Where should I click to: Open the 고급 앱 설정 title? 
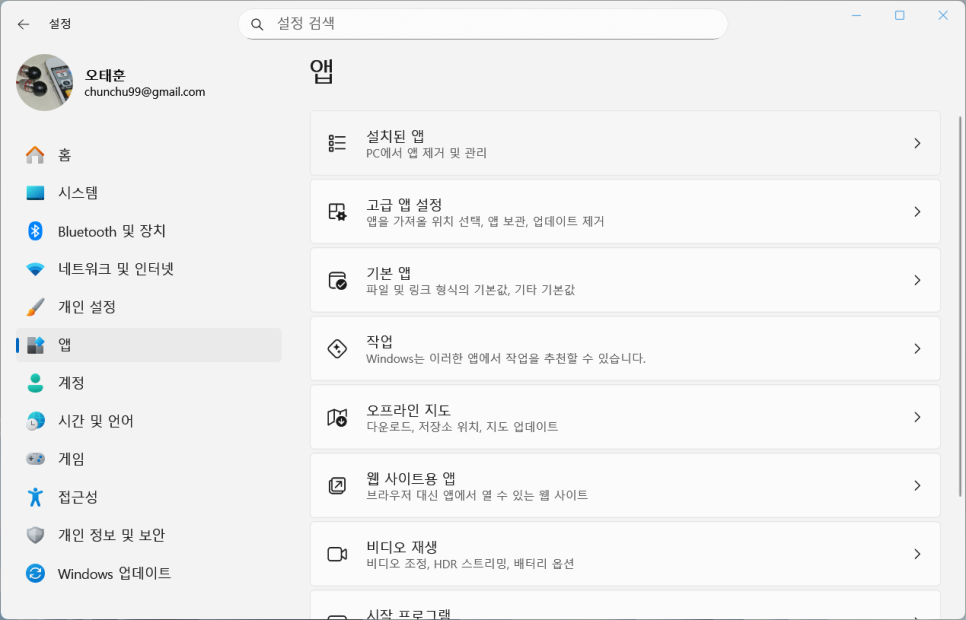pyautogui.click(x=404, y=205)
